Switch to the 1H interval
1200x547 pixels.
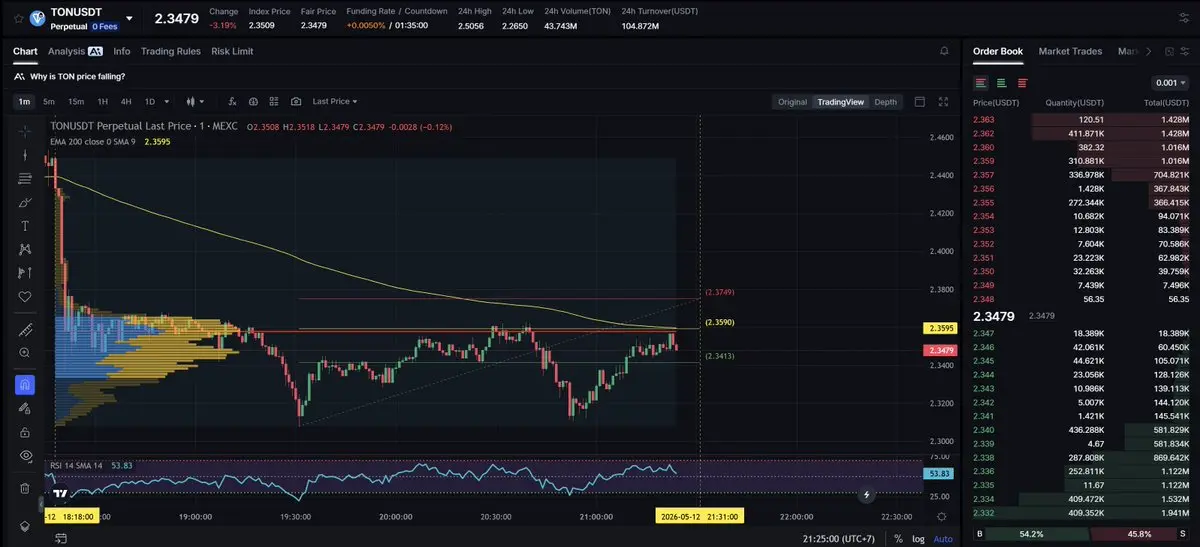point(102,101)
